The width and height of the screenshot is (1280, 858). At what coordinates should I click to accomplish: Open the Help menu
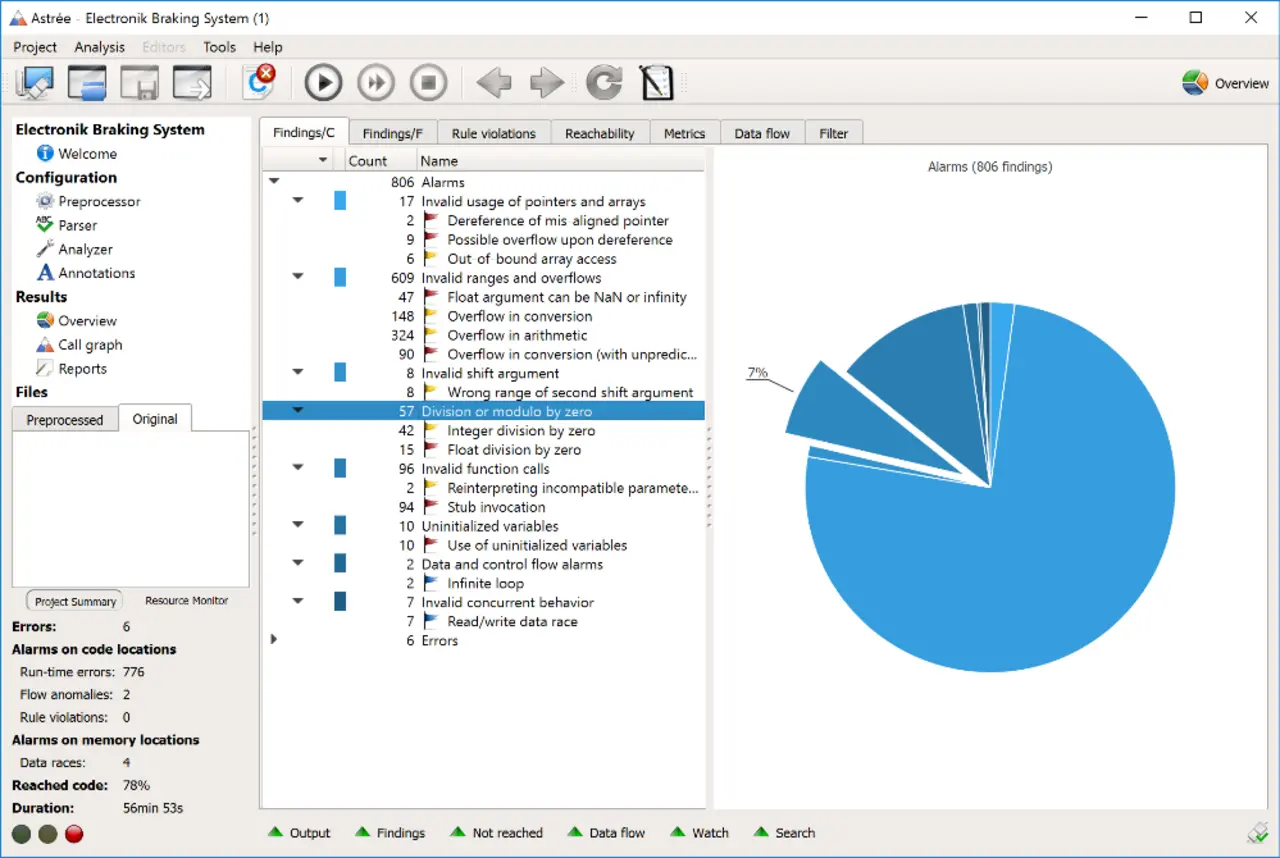pos(268,47)
